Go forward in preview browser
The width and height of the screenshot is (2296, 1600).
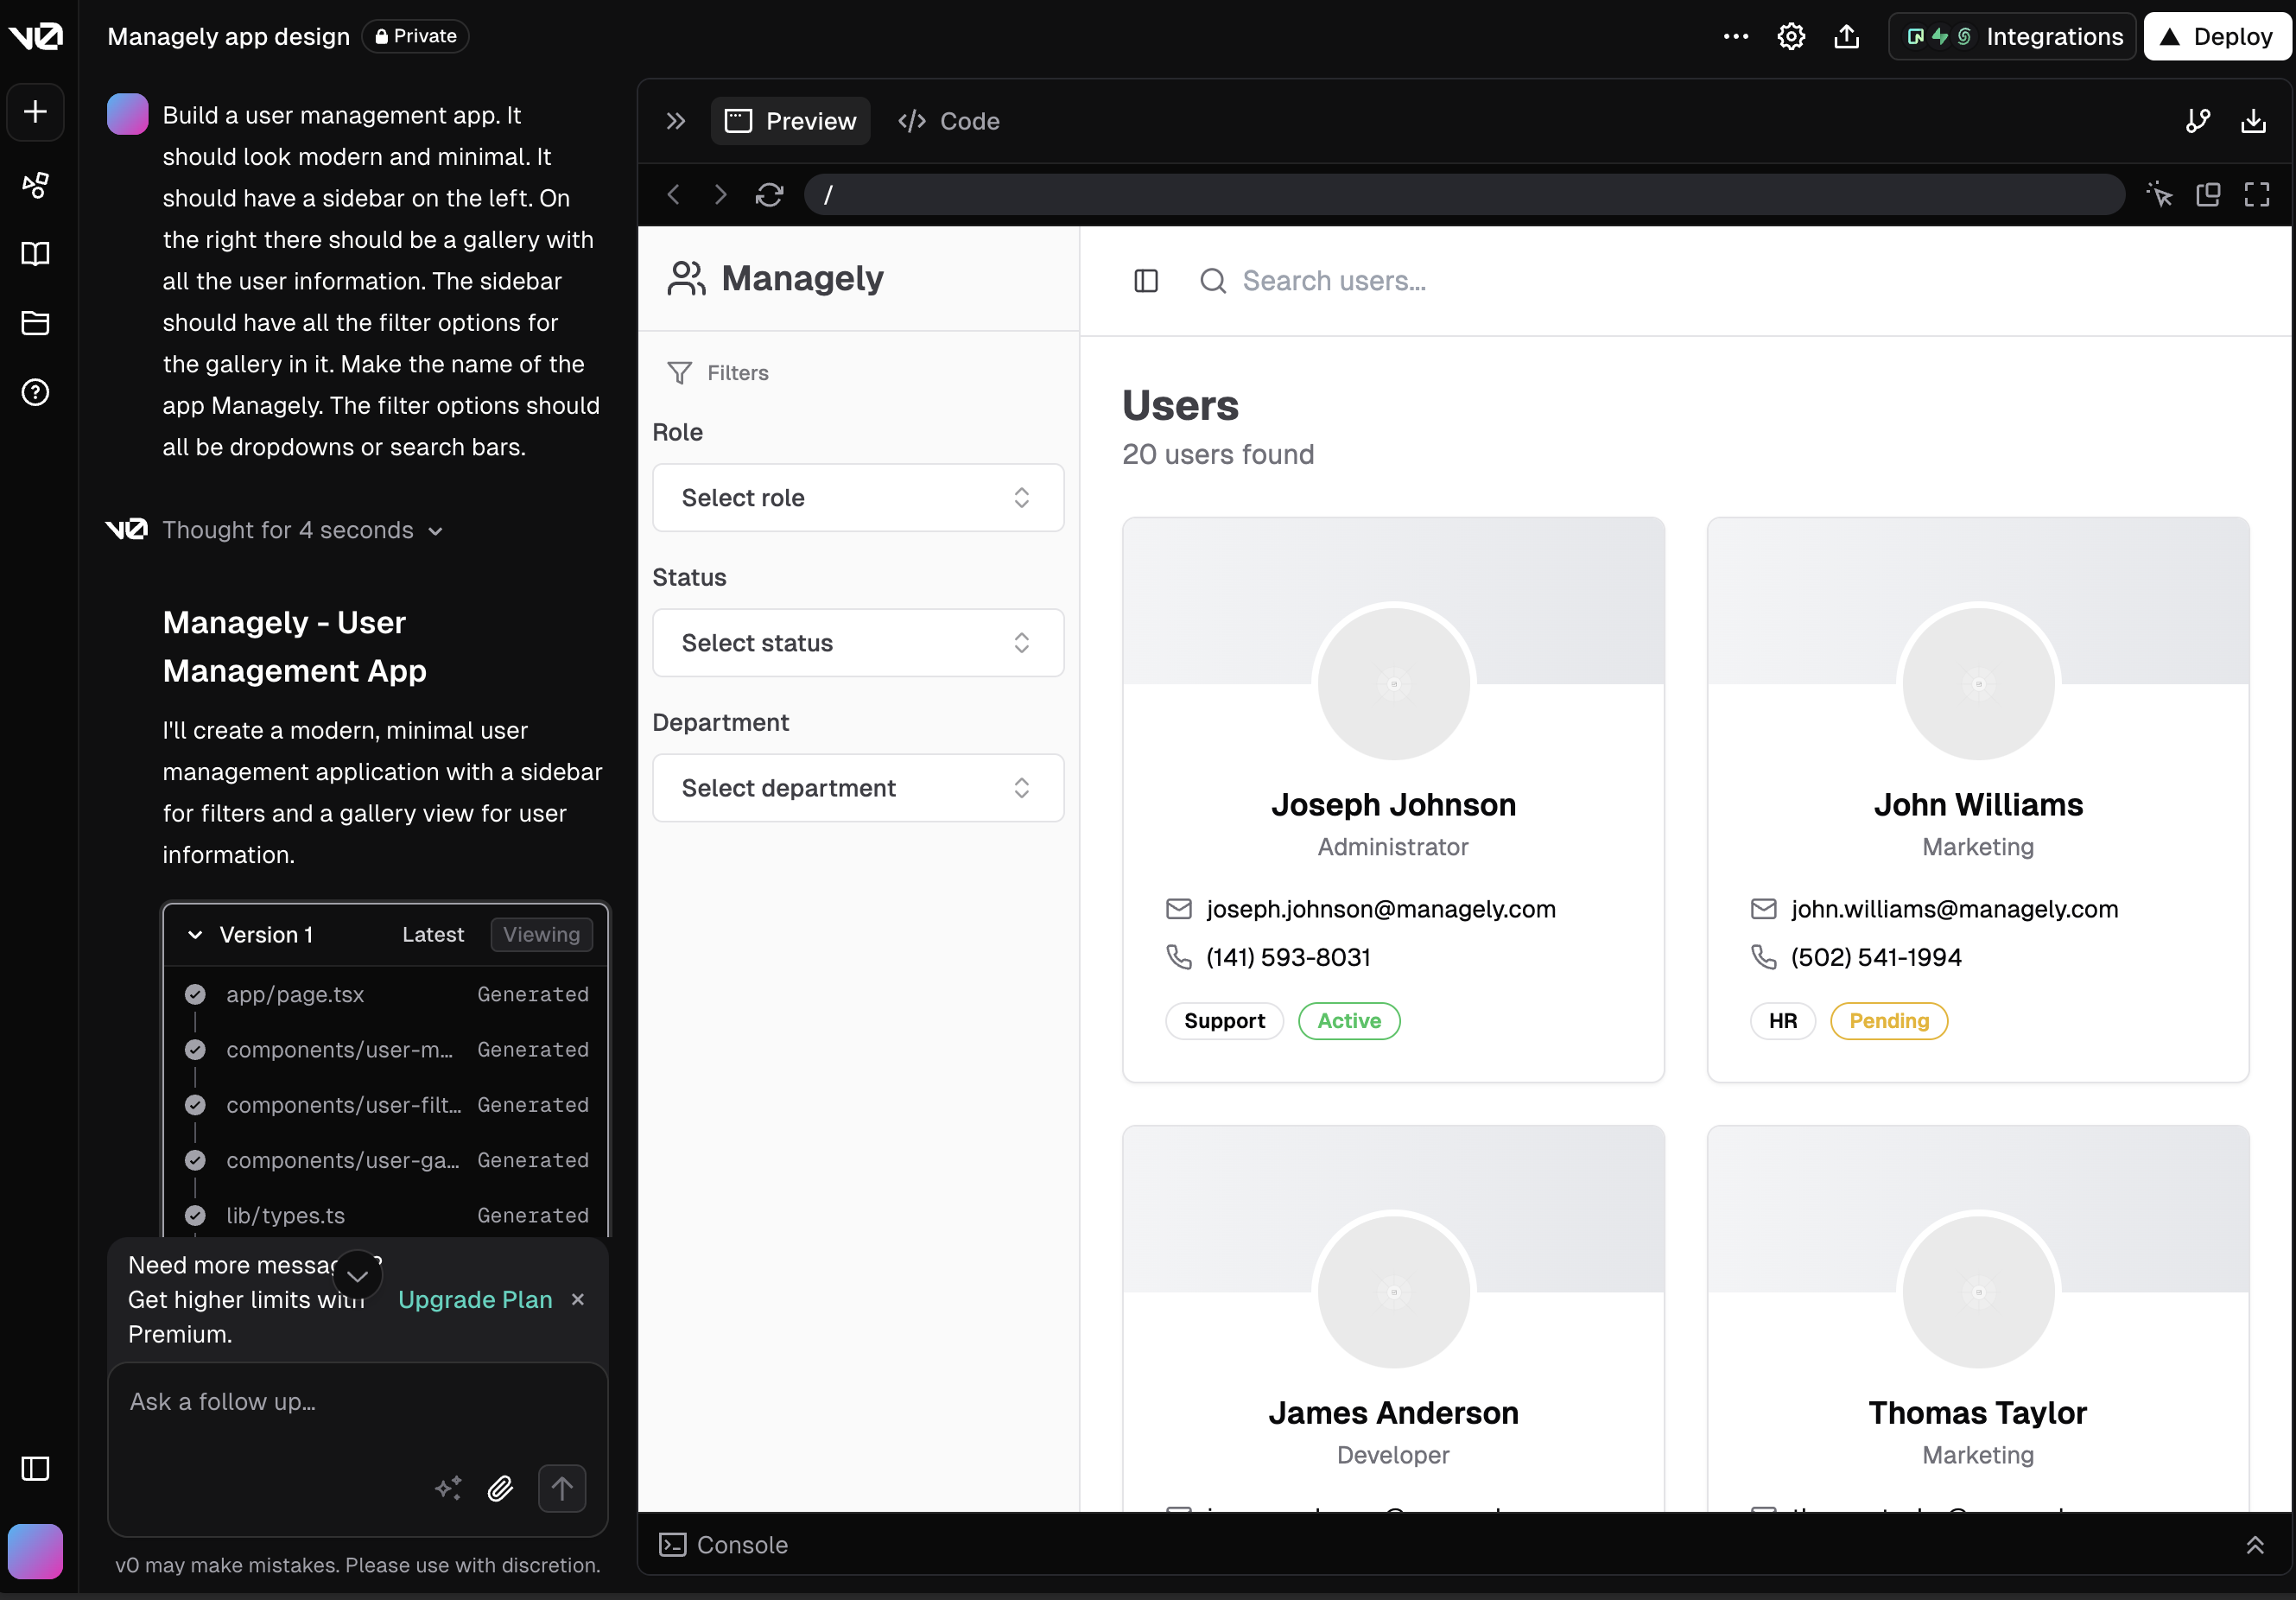pyautogui.click(x=720, y=194)
